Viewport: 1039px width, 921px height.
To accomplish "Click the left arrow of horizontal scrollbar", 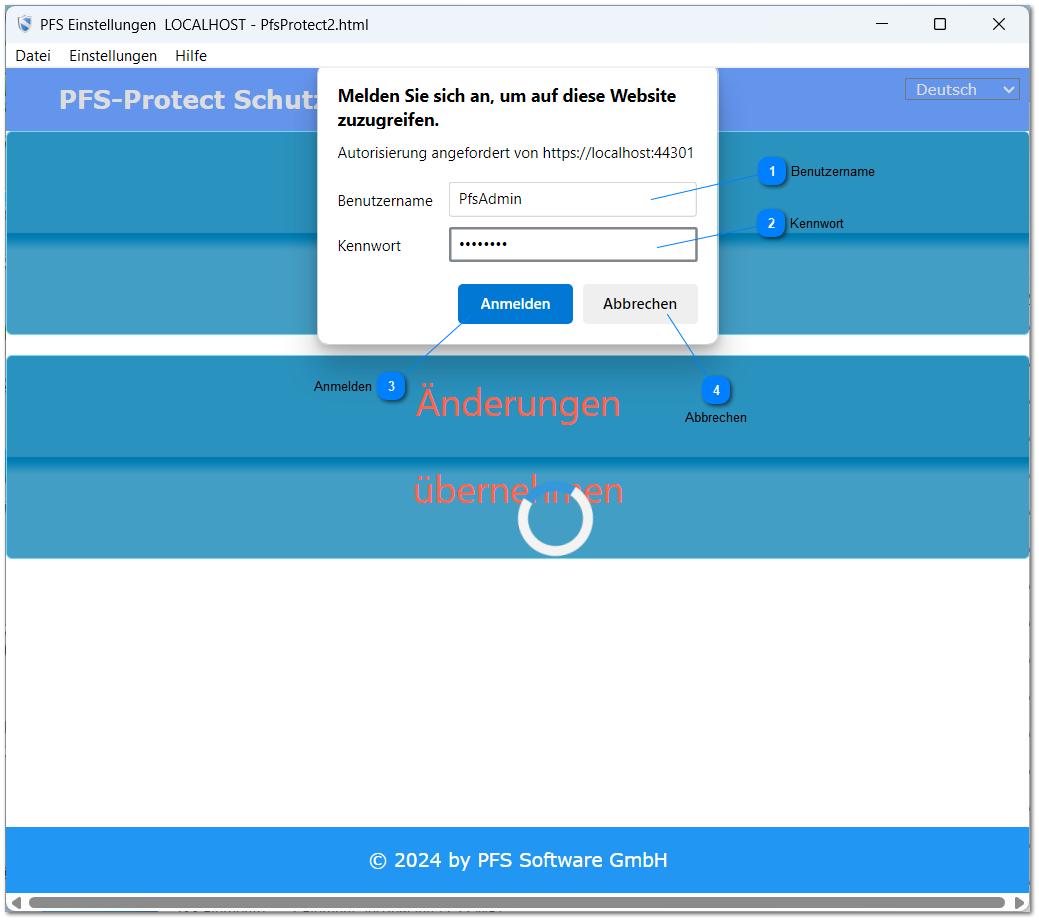I will tap(16, 903).
